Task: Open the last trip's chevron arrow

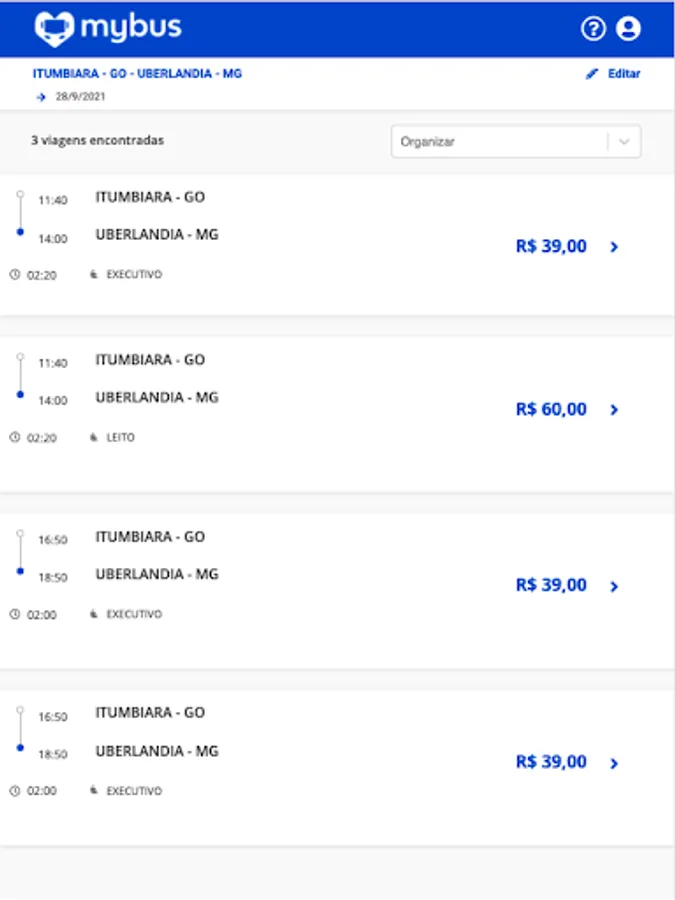Action: click(614, 764)
